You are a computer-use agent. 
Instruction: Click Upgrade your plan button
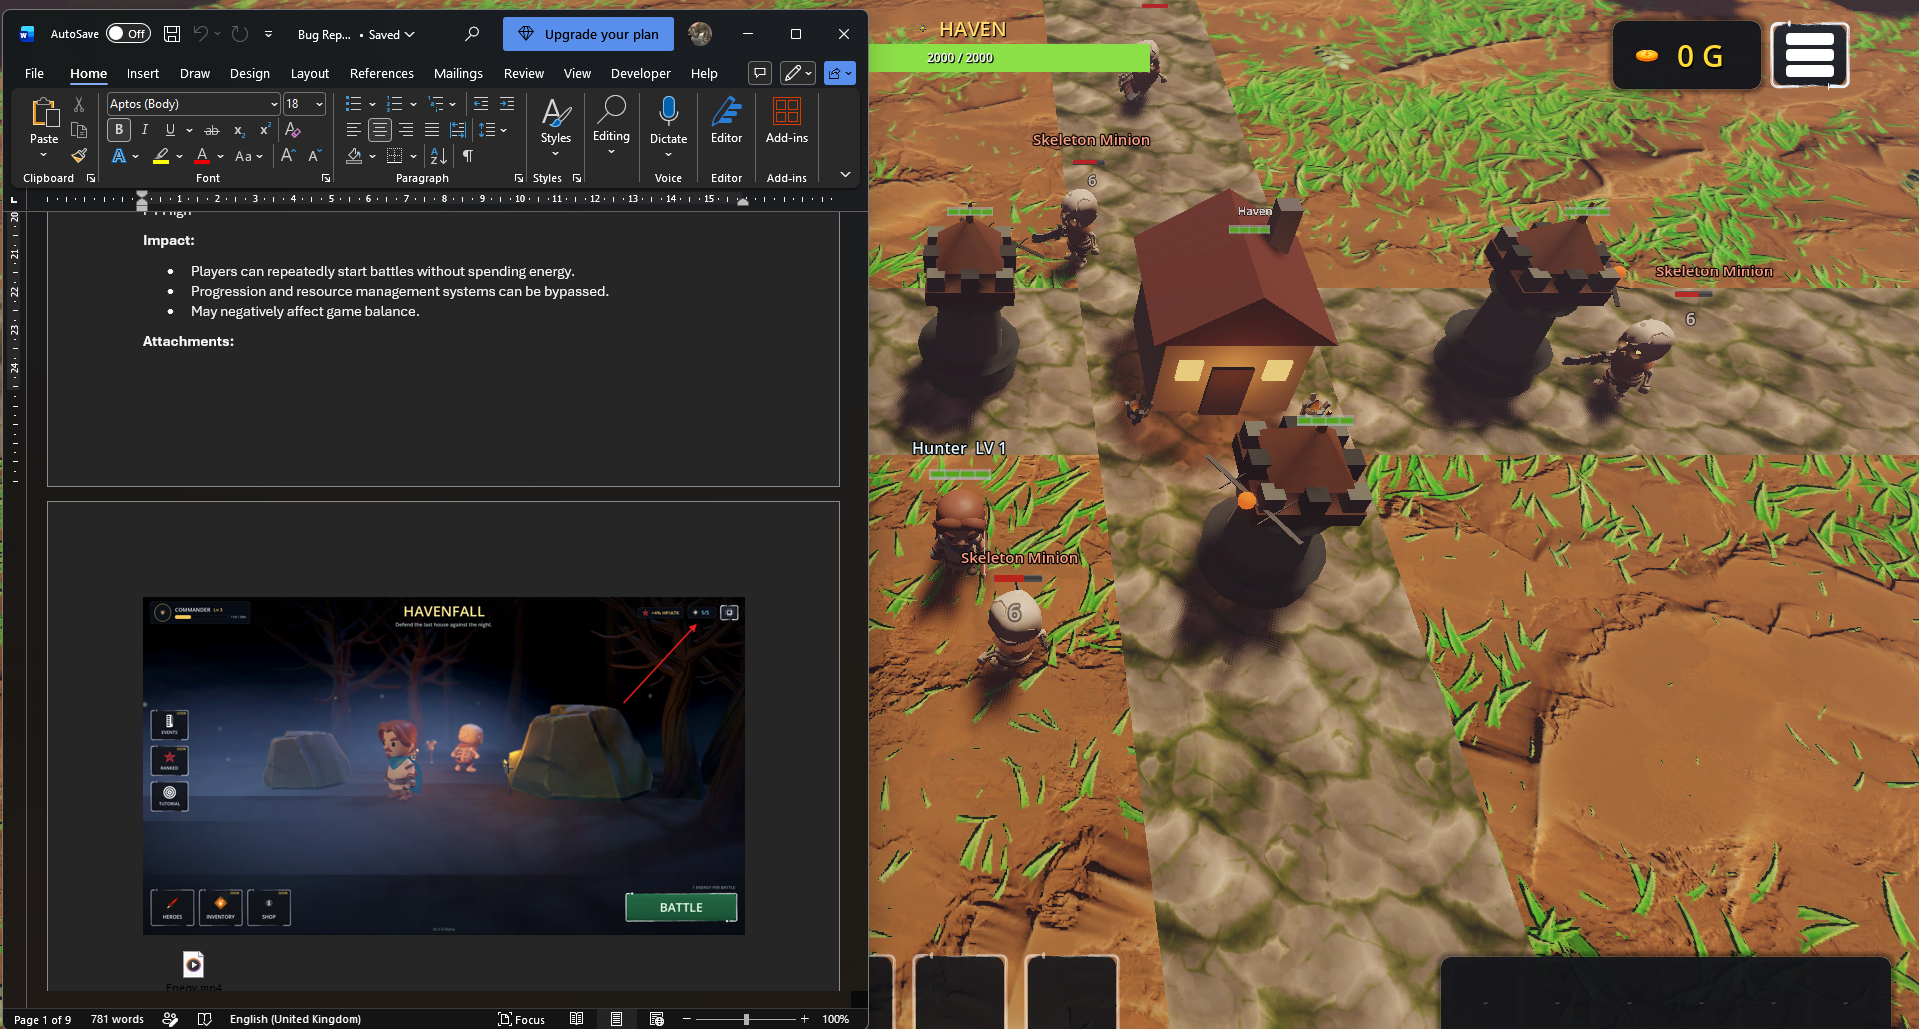pos(588,34)
